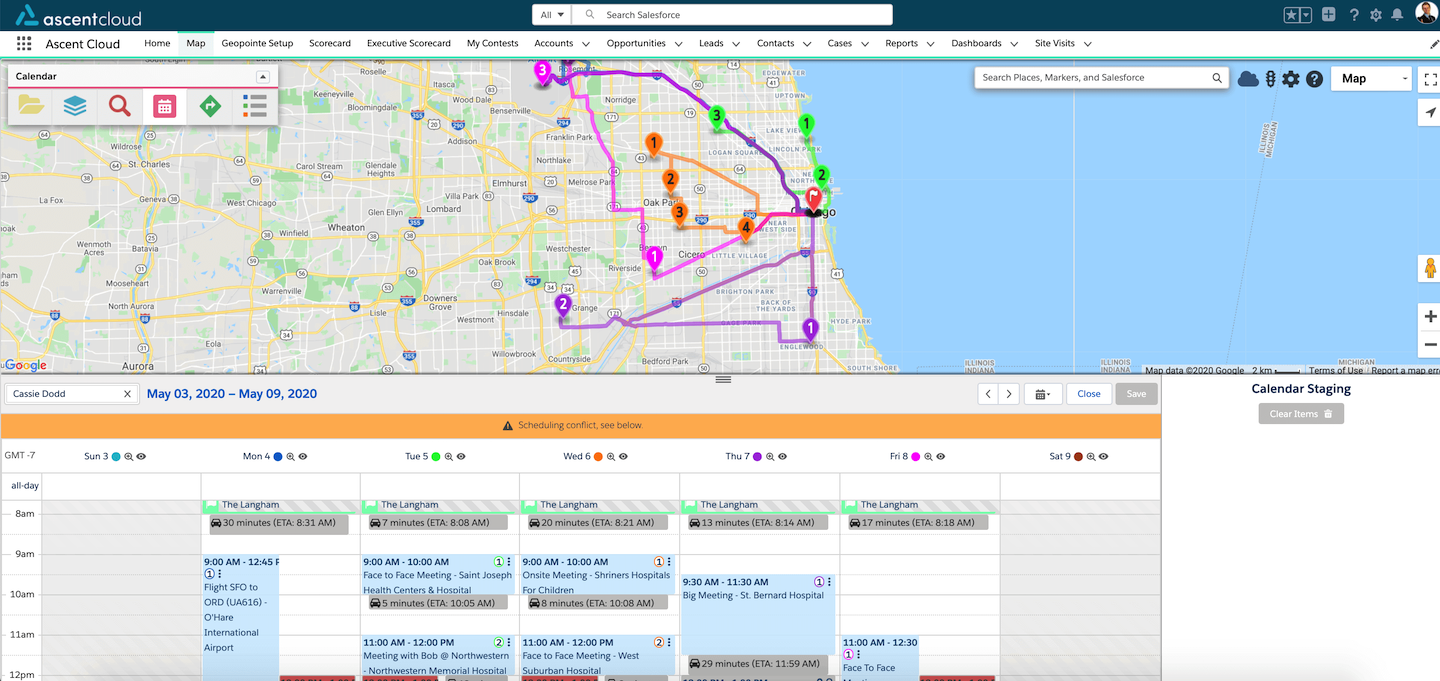Toggle visibility eye for Tue 5

pos(462,456)
